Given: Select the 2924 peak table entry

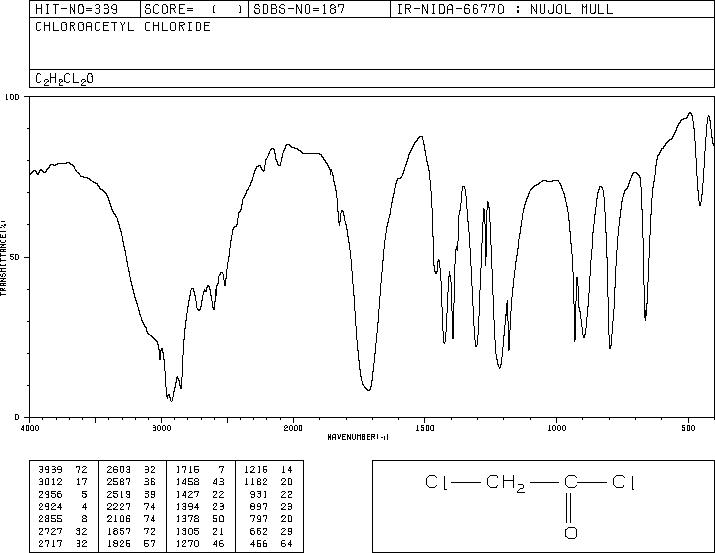Looking at the screenshot, I should click(x=64, y=506).
